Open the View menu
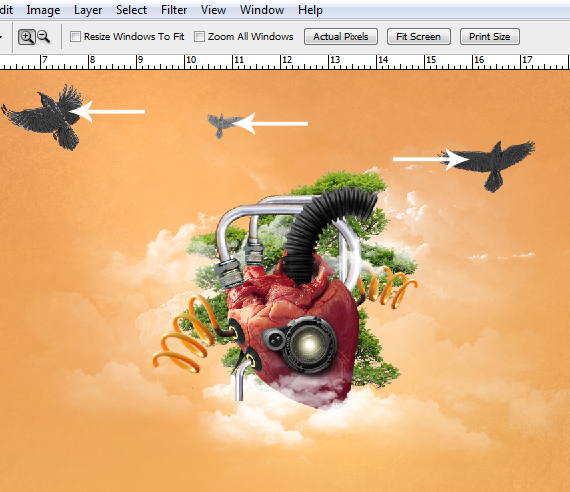 click(213, 10)
